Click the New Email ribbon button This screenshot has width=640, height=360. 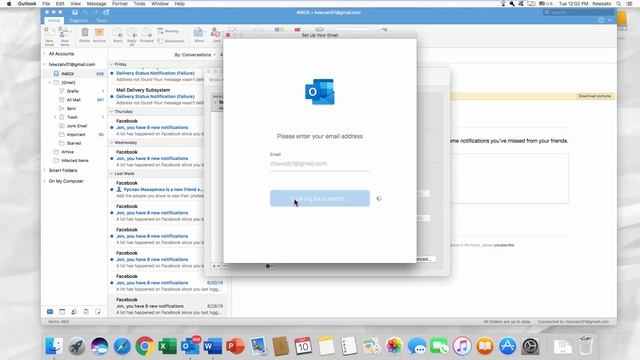tap(49, 36)
